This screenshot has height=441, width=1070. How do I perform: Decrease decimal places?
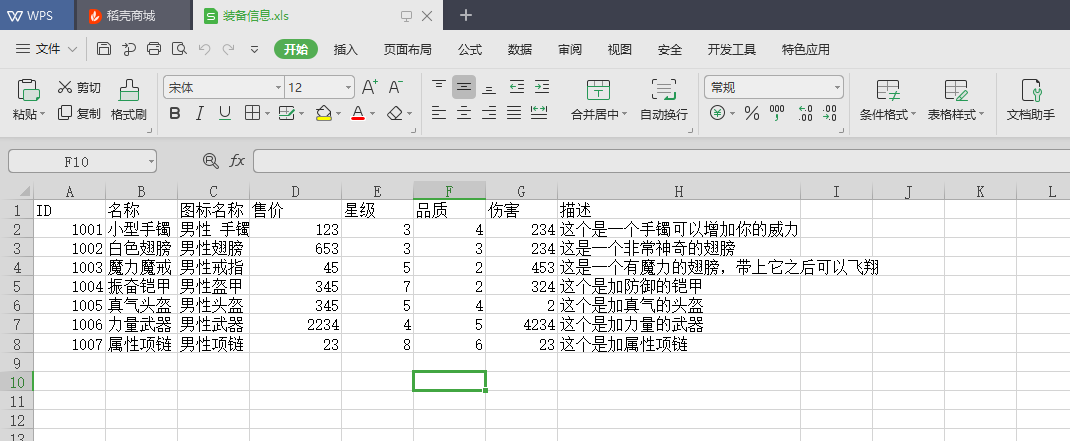830,113
